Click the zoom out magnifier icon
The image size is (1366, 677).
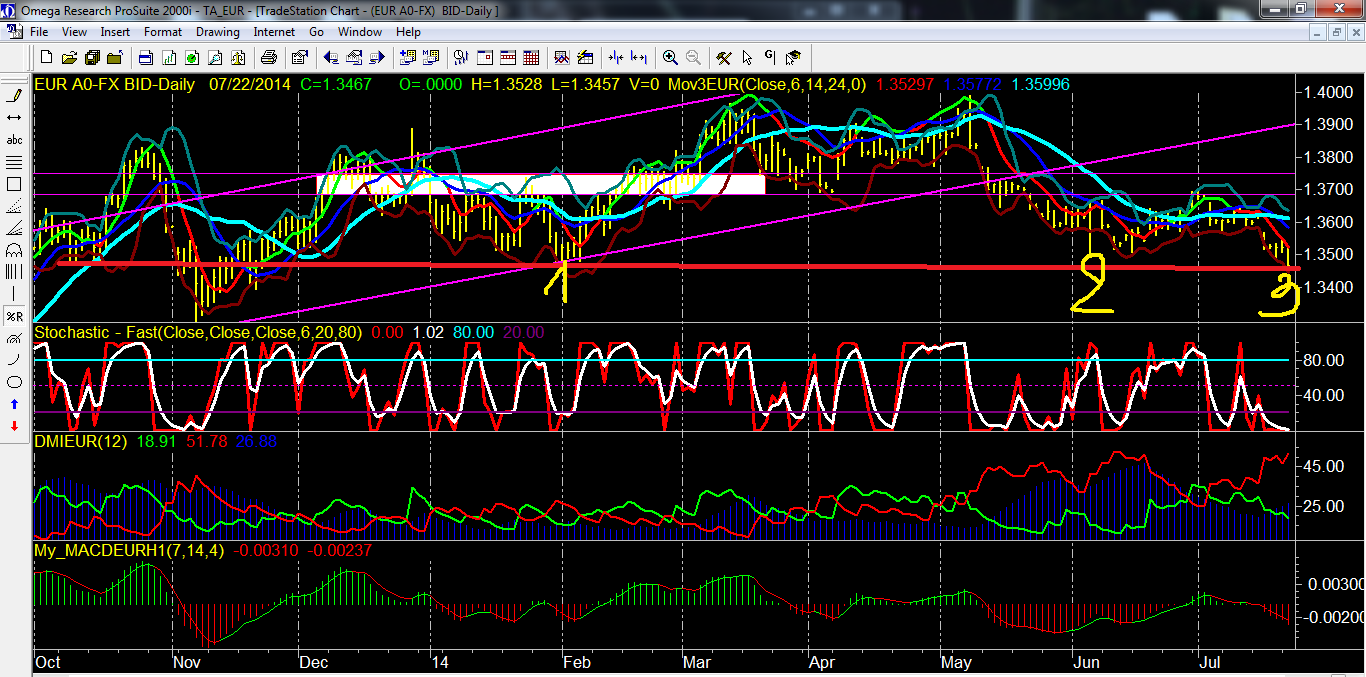(692, 57)
